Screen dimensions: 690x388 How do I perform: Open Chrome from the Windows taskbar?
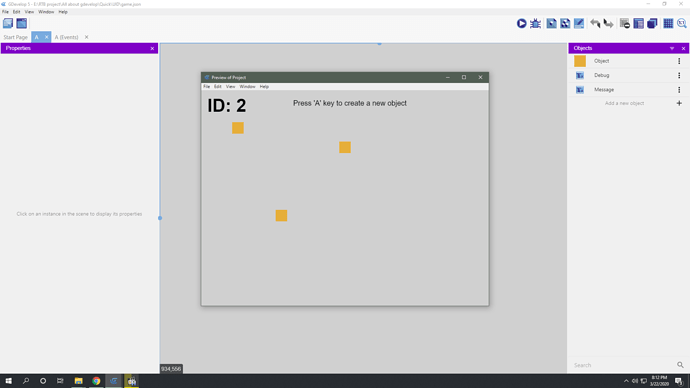[96, 381]
